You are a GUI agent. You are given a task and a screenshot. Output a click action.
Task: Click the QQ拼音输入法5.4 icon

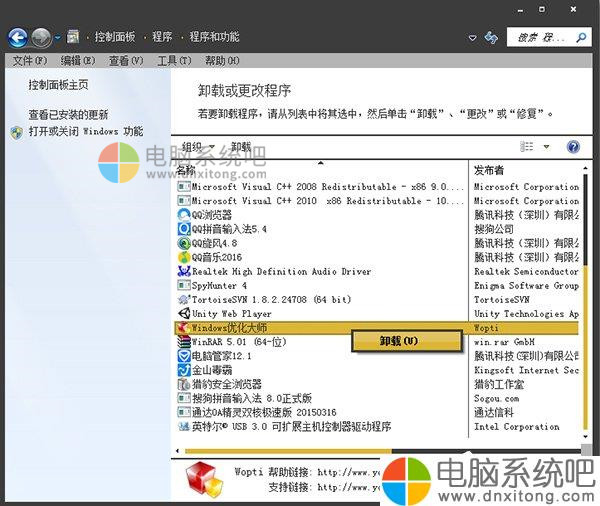(184, 229)
